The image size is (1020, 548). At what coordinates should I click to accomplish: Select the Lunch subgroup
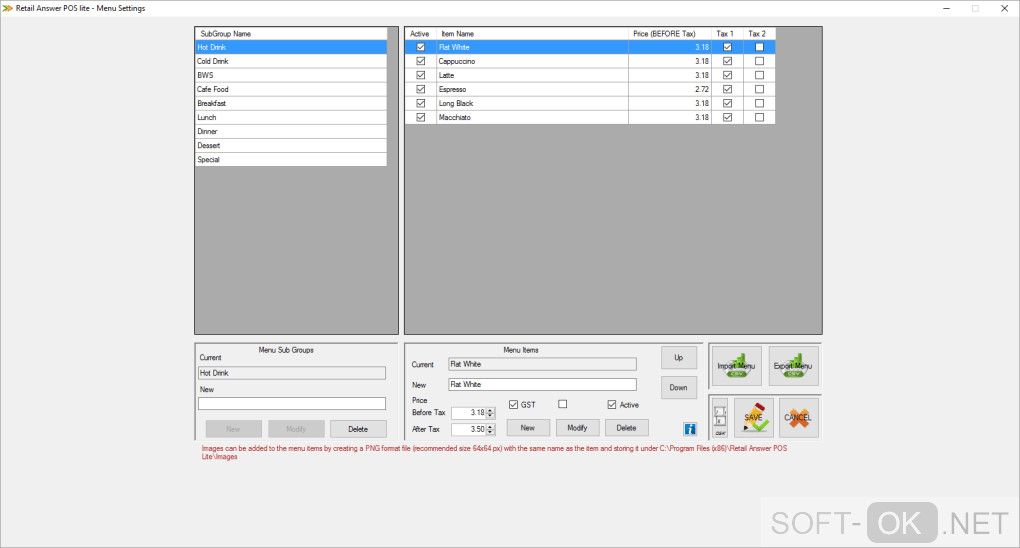291,117
